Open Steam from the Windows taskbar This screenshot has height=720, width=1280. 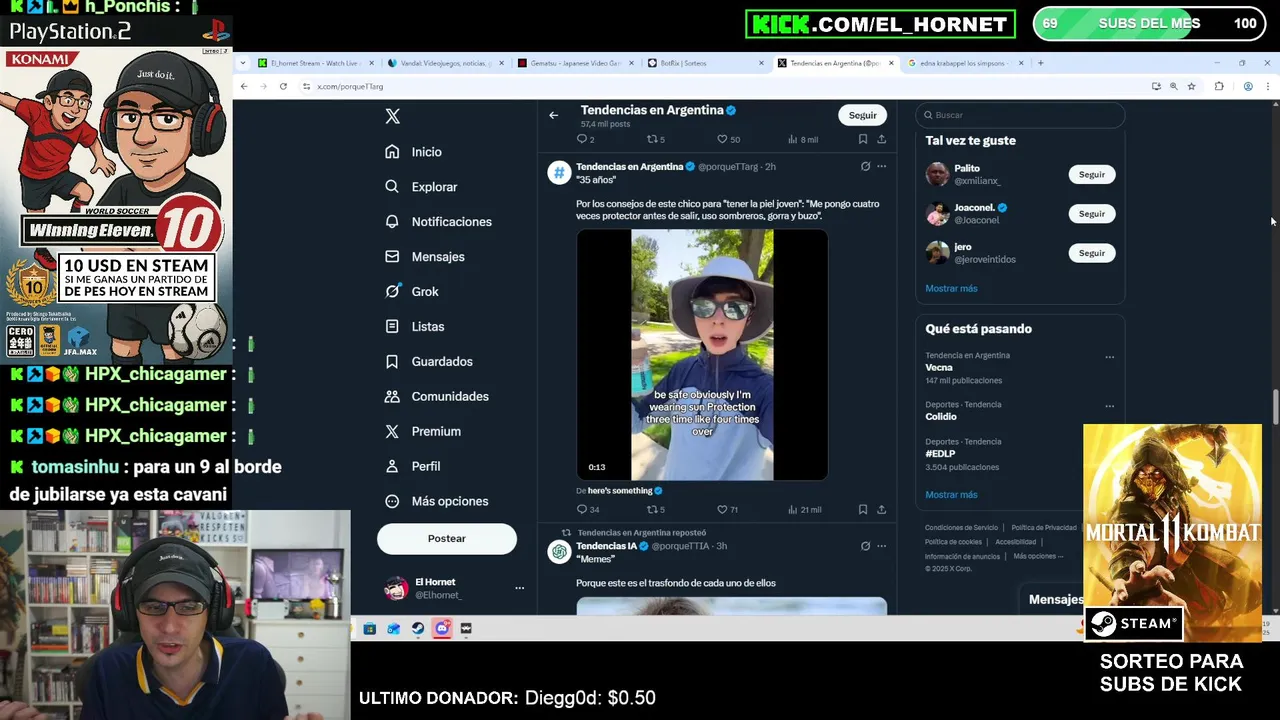[417, 629]
